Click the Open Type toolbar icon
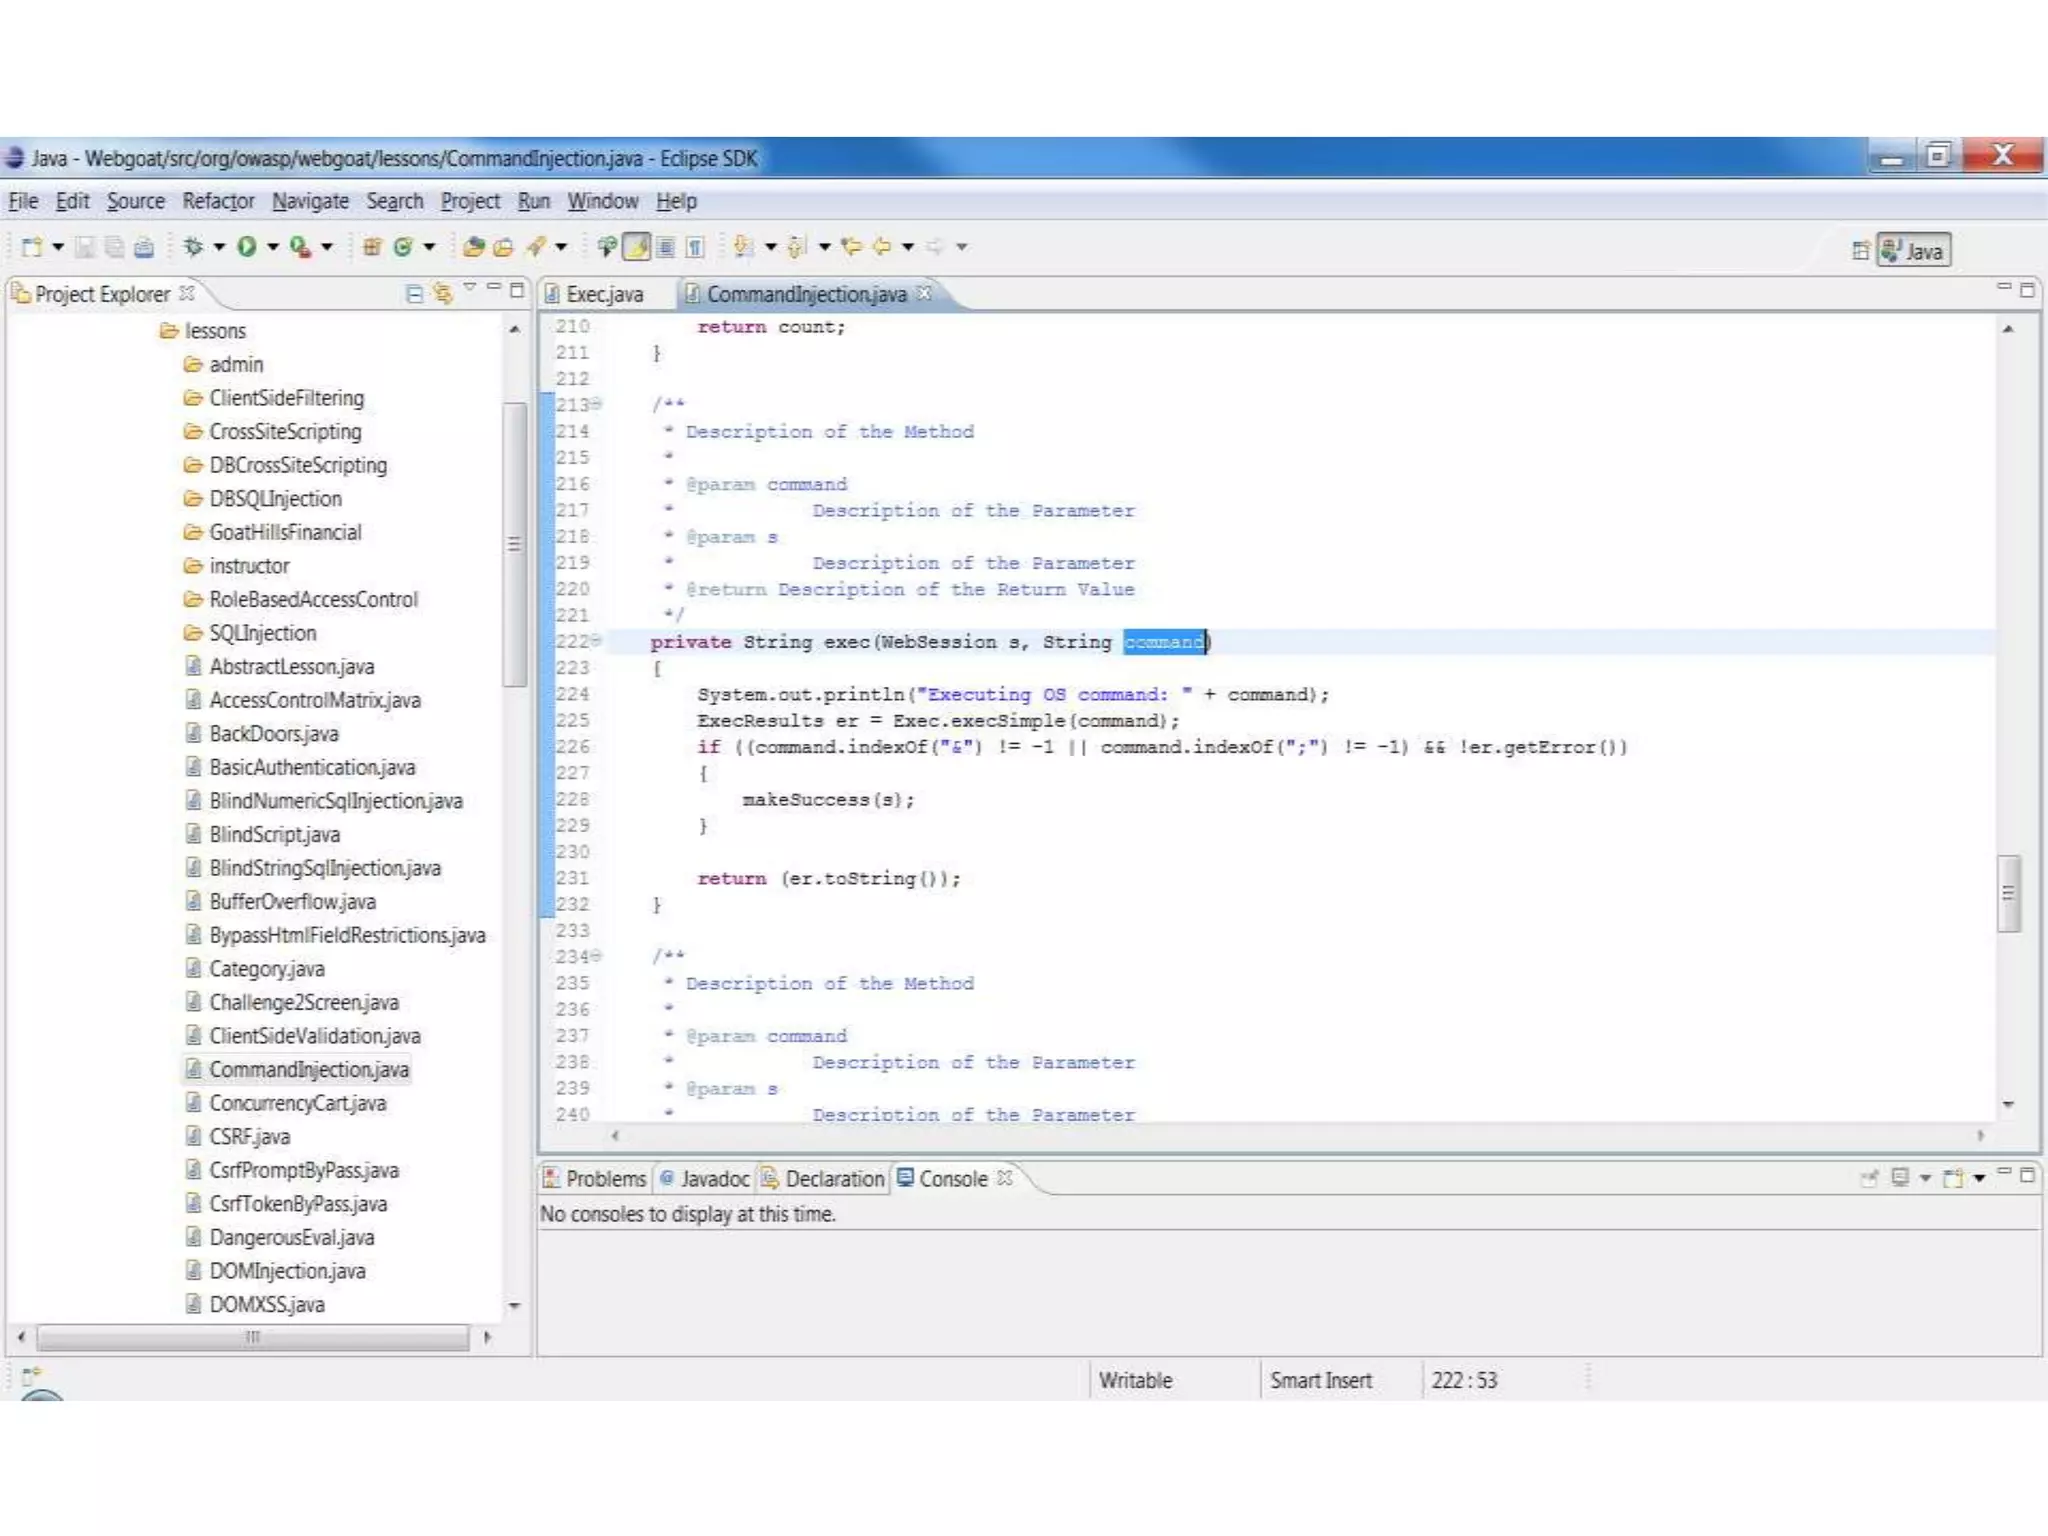Image resolution: width=2048 pixels, height=1536 pixels. (x=473, y=246)
